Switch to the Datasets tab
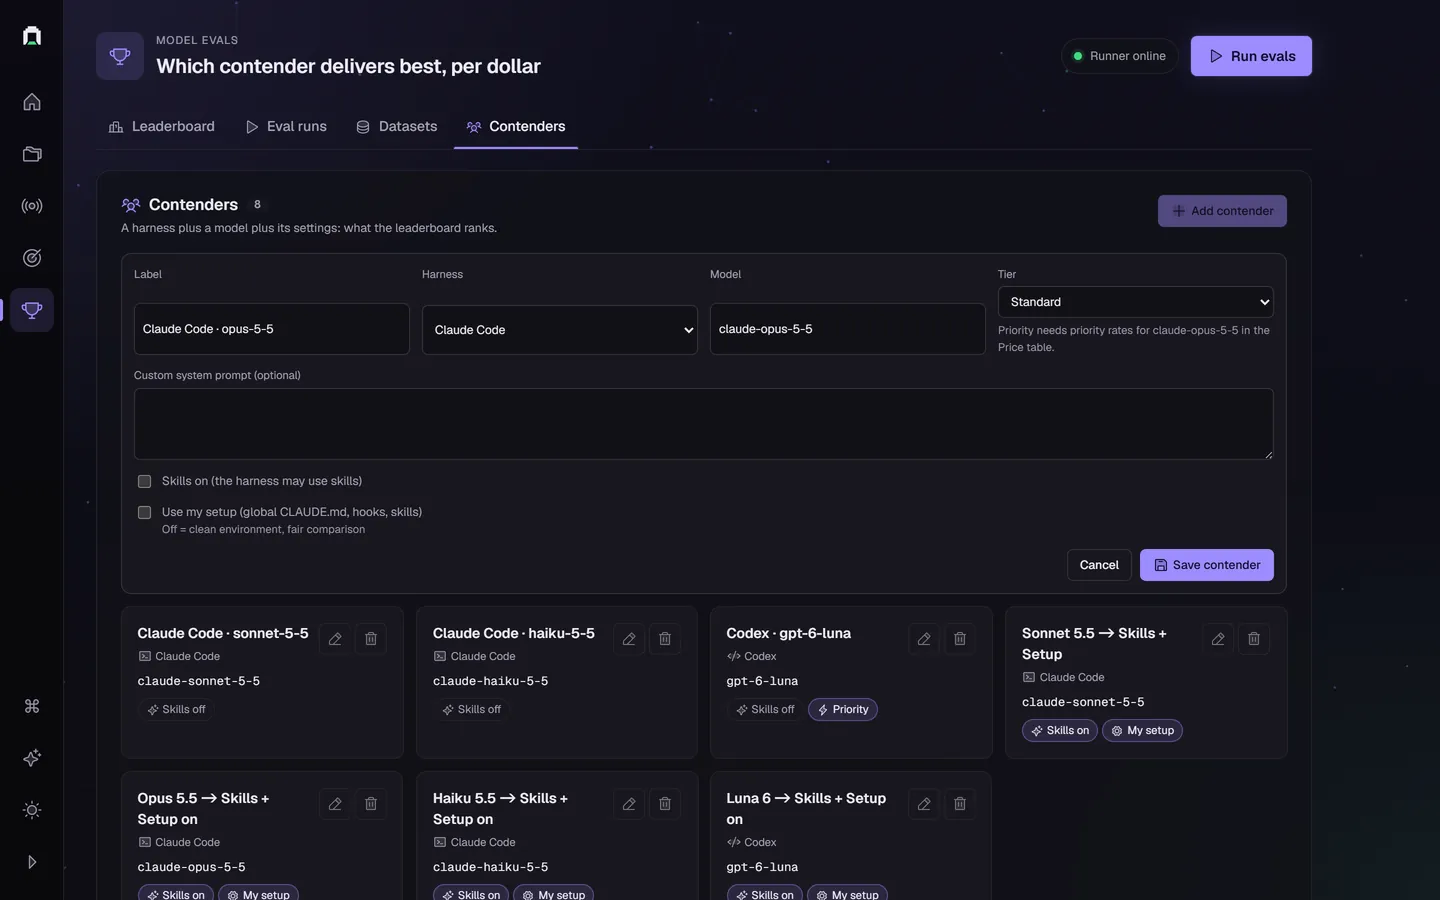Image resolution: width=1440 pixels, height=900 pixels. coord(397,127)
